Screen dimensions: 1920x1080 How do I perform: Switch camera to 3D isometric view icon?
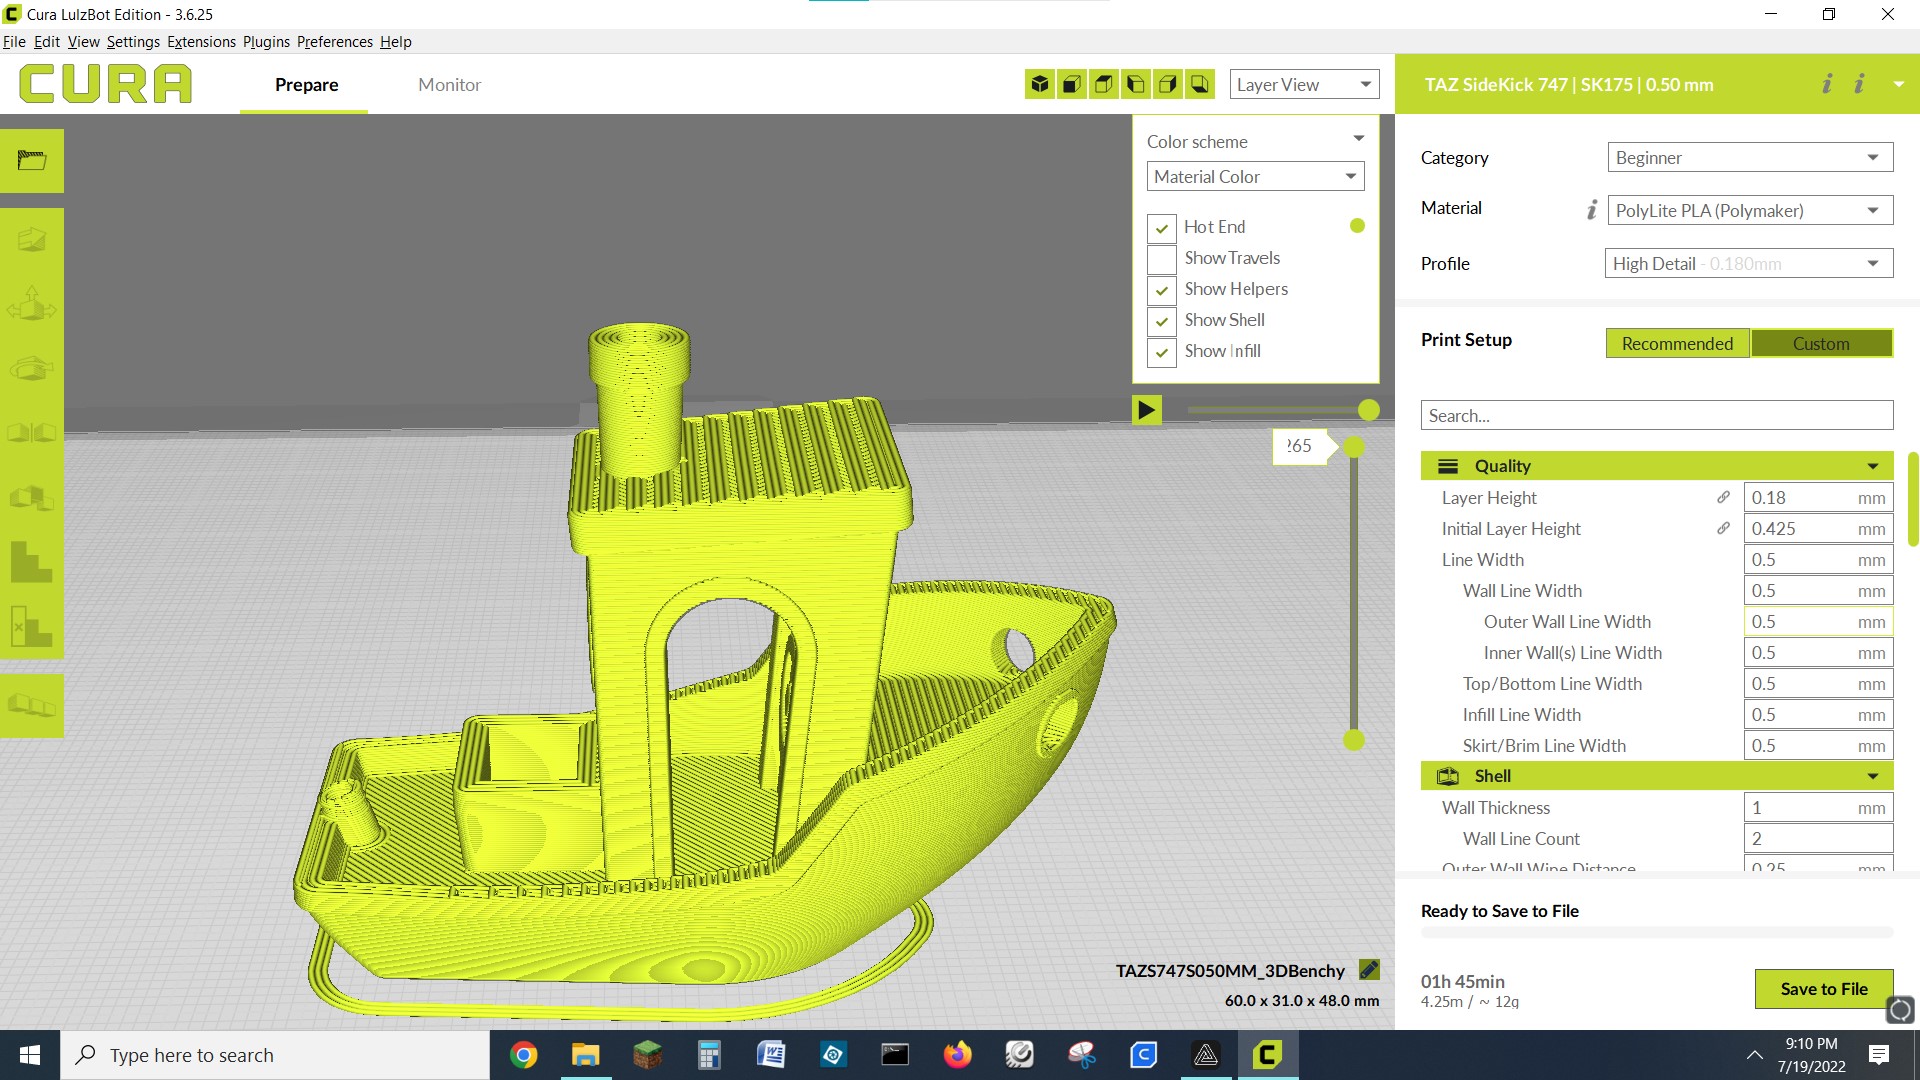click(x=1040, y=84)
